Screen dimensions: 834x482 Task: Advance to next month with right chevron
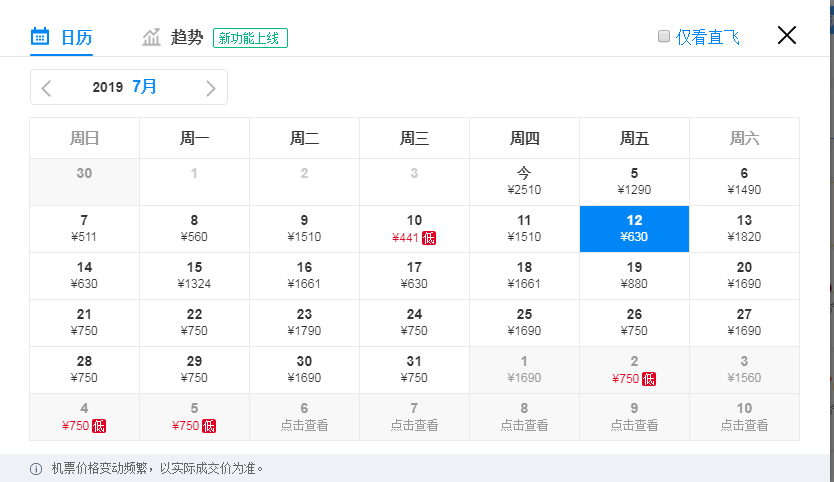click(210, 88)
